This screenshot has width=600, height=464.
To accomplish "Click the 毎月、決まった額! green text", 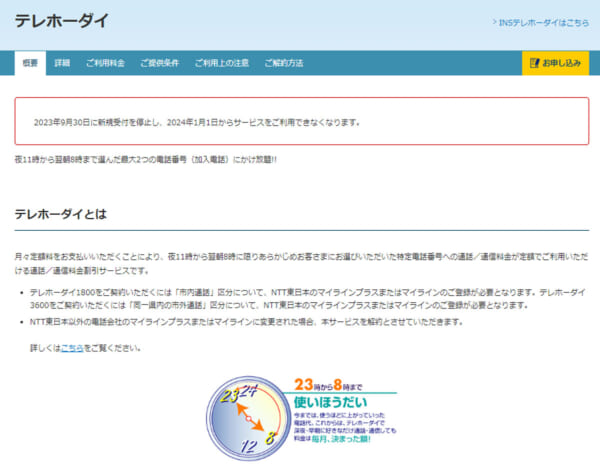I will (x=341, y=439).
